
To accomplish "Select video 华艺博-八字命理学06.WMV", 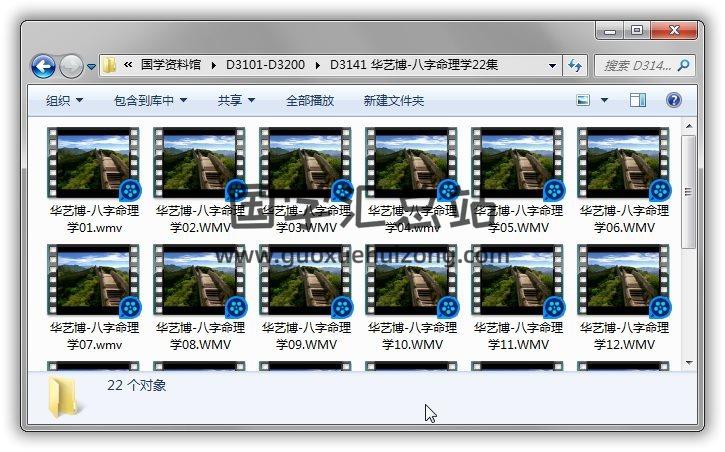I will tap(624, 181).
